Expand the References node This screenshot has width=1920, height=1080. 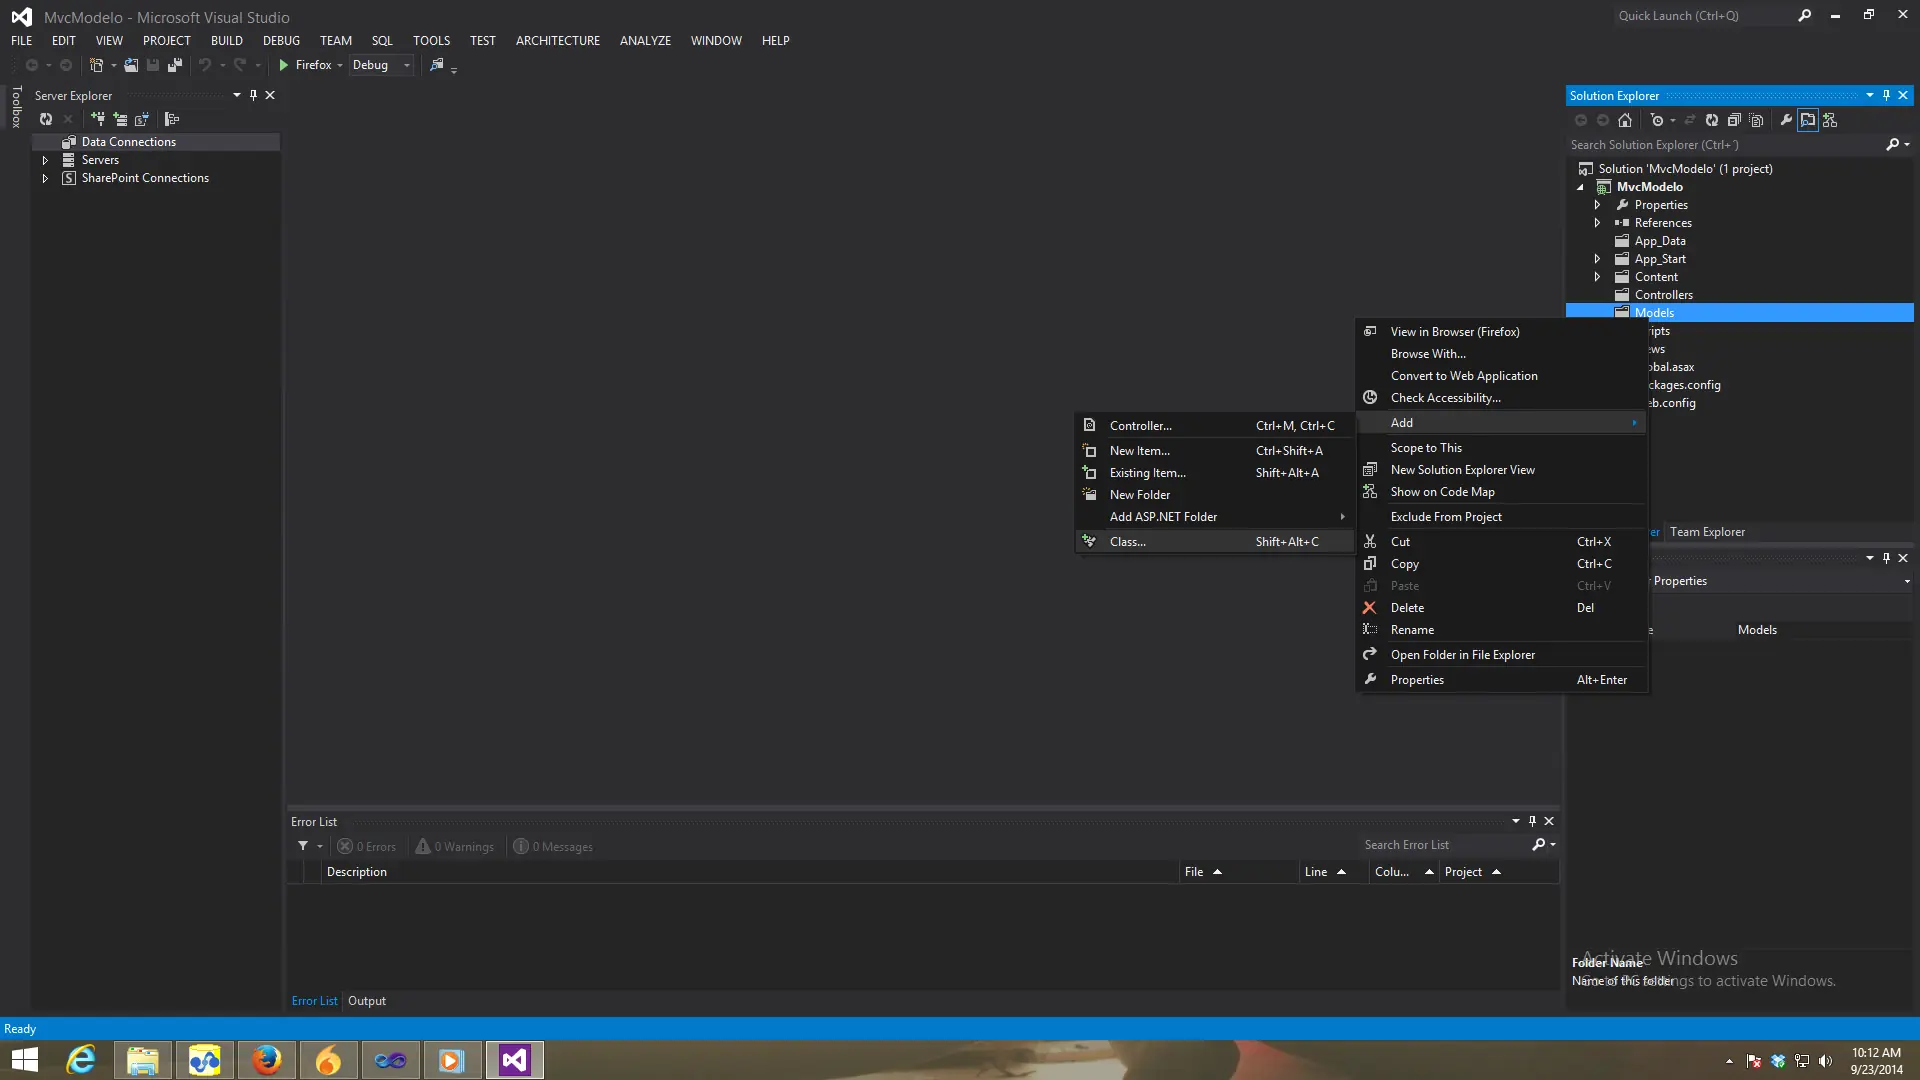click(x=1597, y=223)
